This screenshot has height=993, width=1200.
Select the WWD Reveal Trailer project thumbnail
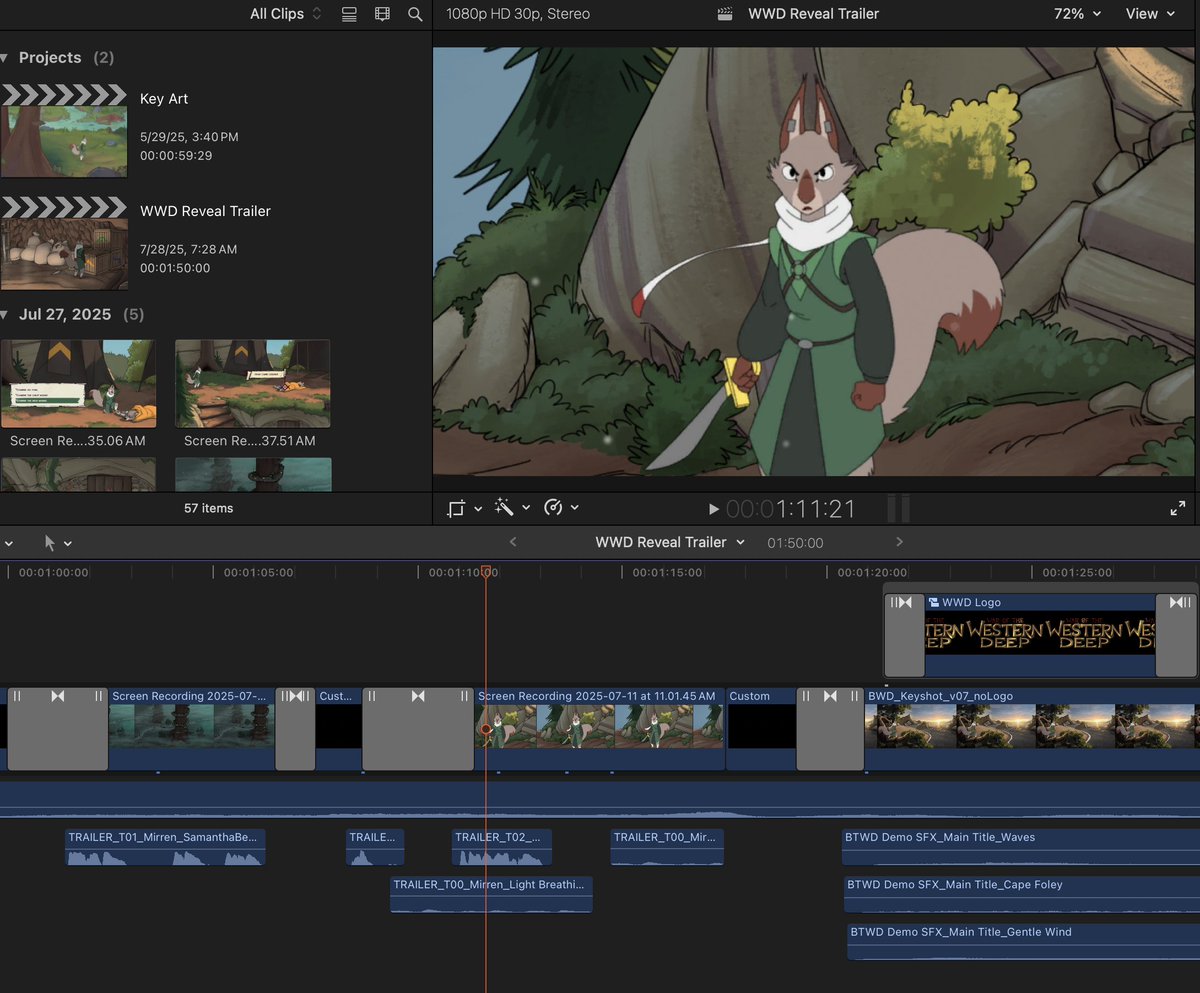[64, 243]
